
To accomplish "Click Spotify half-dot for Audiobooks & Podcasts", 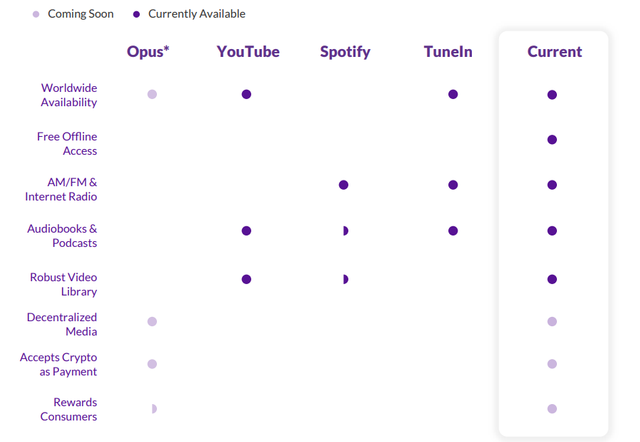I will click(x=345, y=231).
